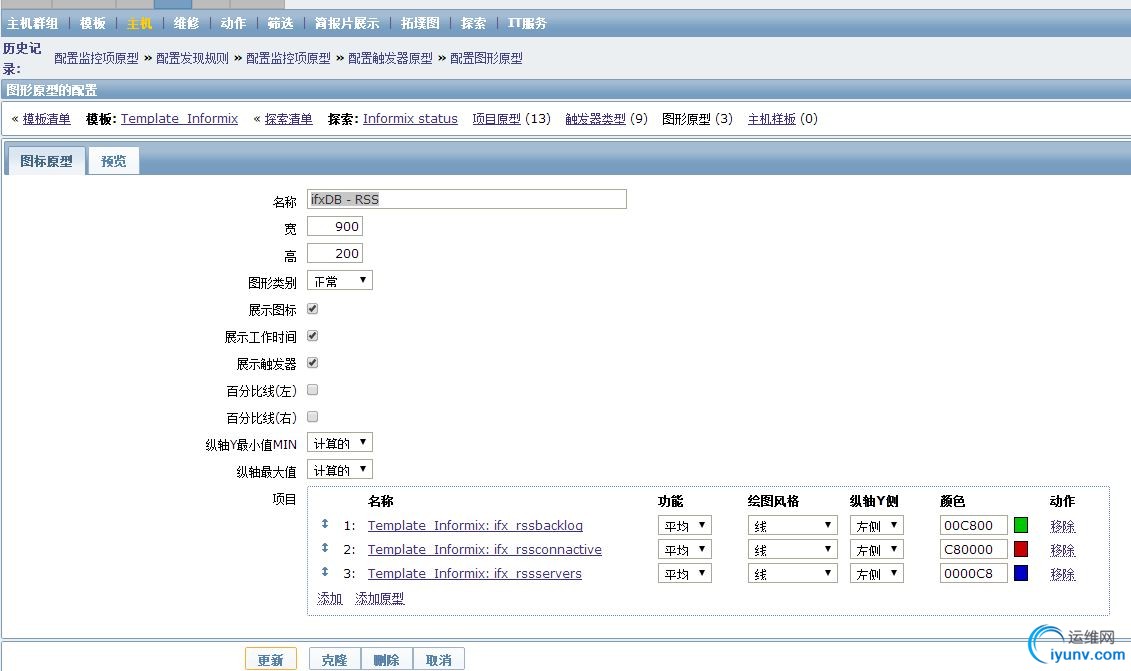The width and height of the screenshot is (1131, 671).
Task: Click the reorder handle for item row 1
Action: point(325,524)
